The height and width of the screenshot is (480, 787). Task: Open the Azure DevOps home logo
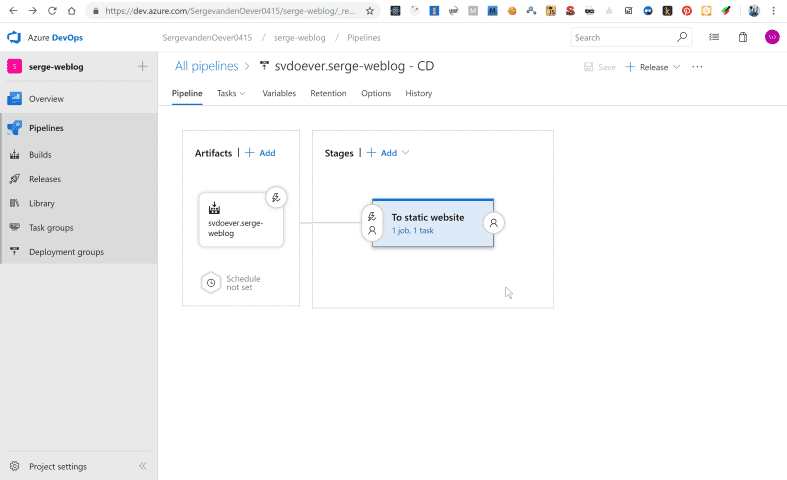[15, 37]
